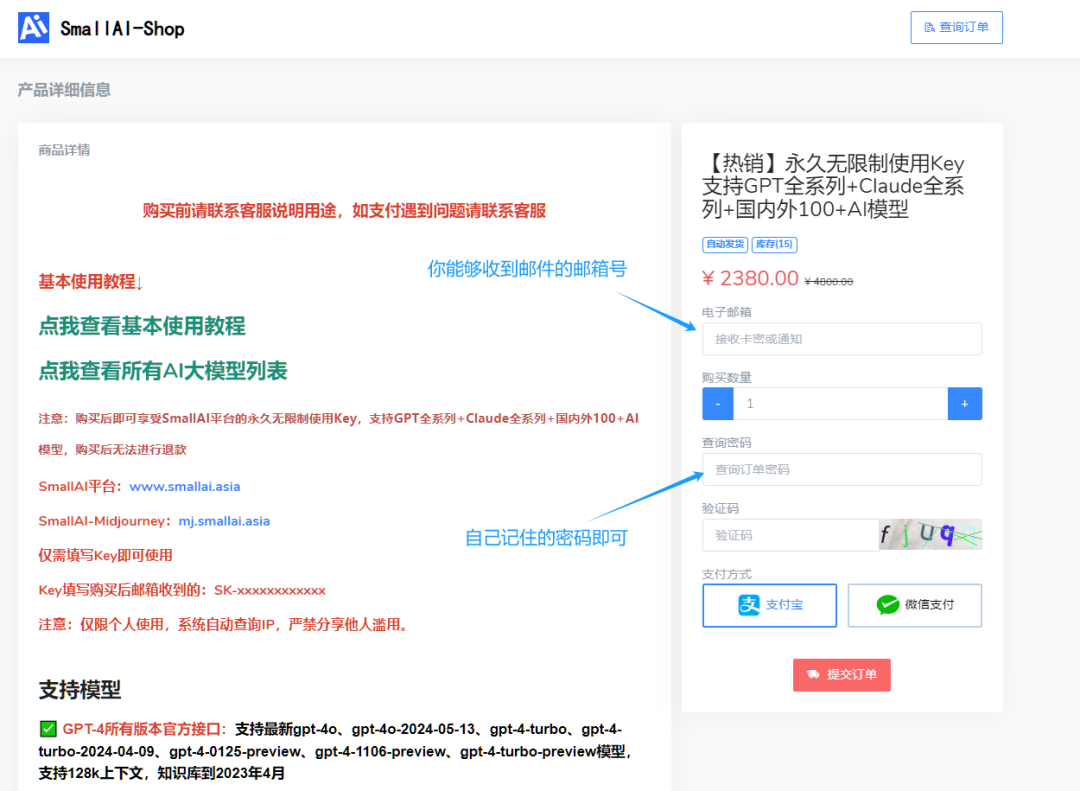Click the 基本使用教程 red heading
This screenshot has height=791, width=1080.
[90, 282]
